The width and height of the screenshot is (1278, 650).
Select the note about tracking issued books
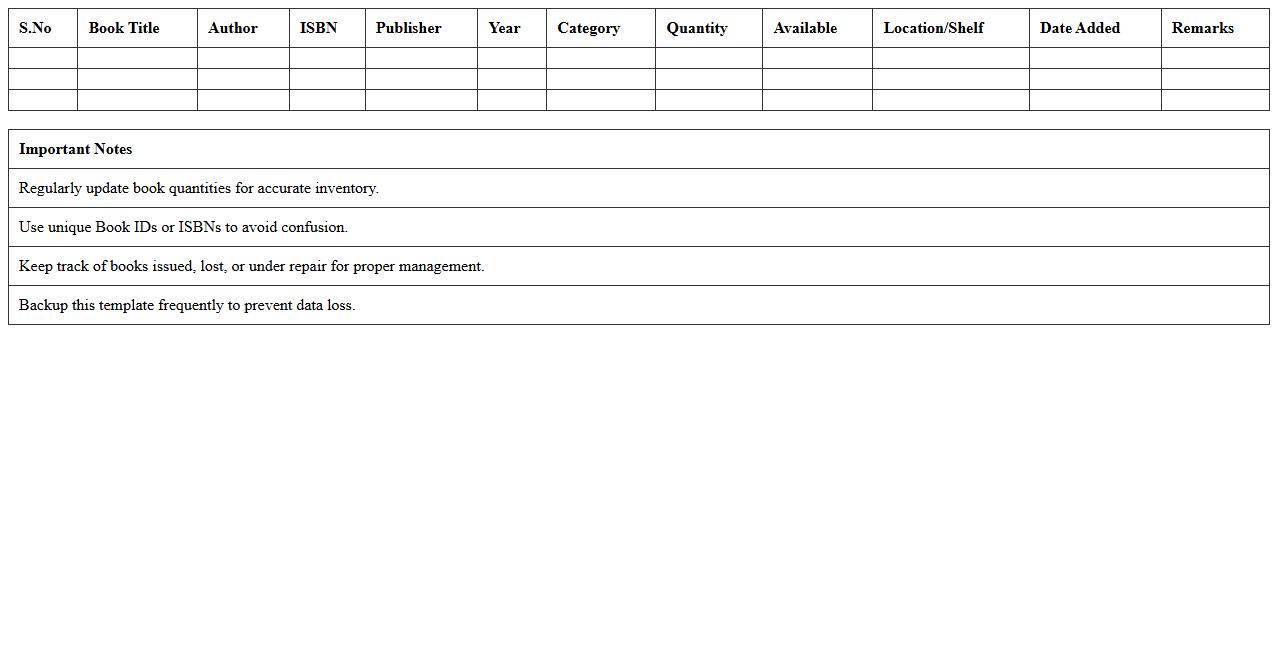(x=251, y=266)
